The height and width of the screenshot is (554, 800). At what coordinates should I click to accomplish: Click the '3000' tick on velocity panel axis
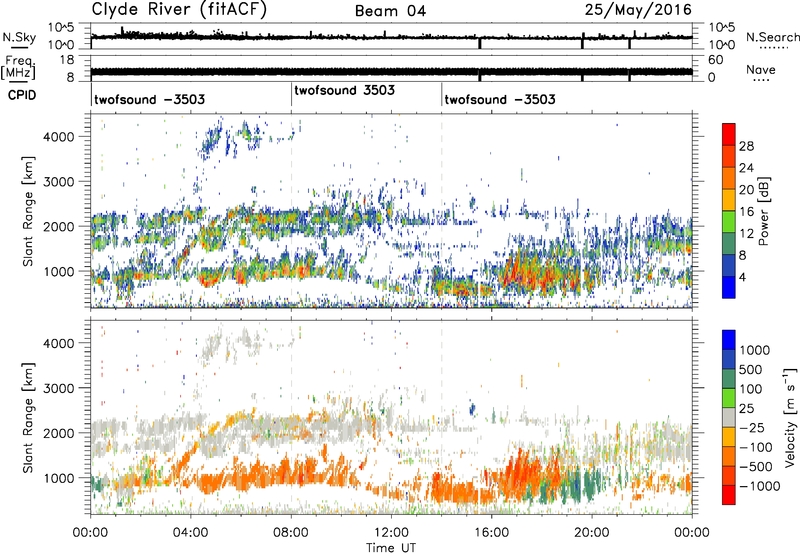[x=59, y=388]
